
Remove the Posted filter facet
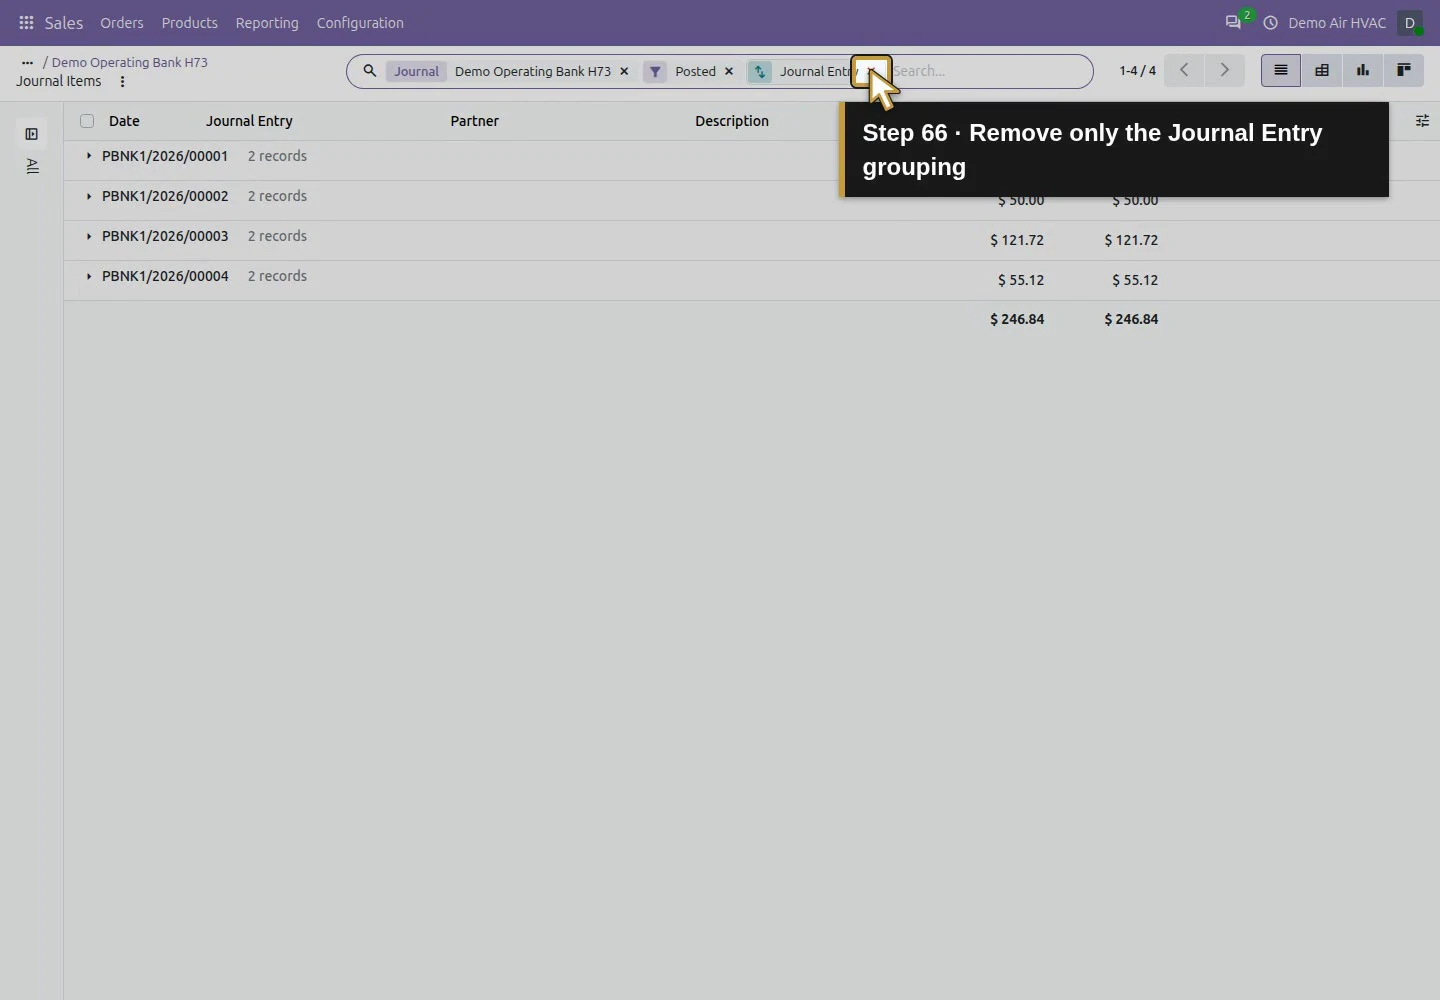[729, 71]
